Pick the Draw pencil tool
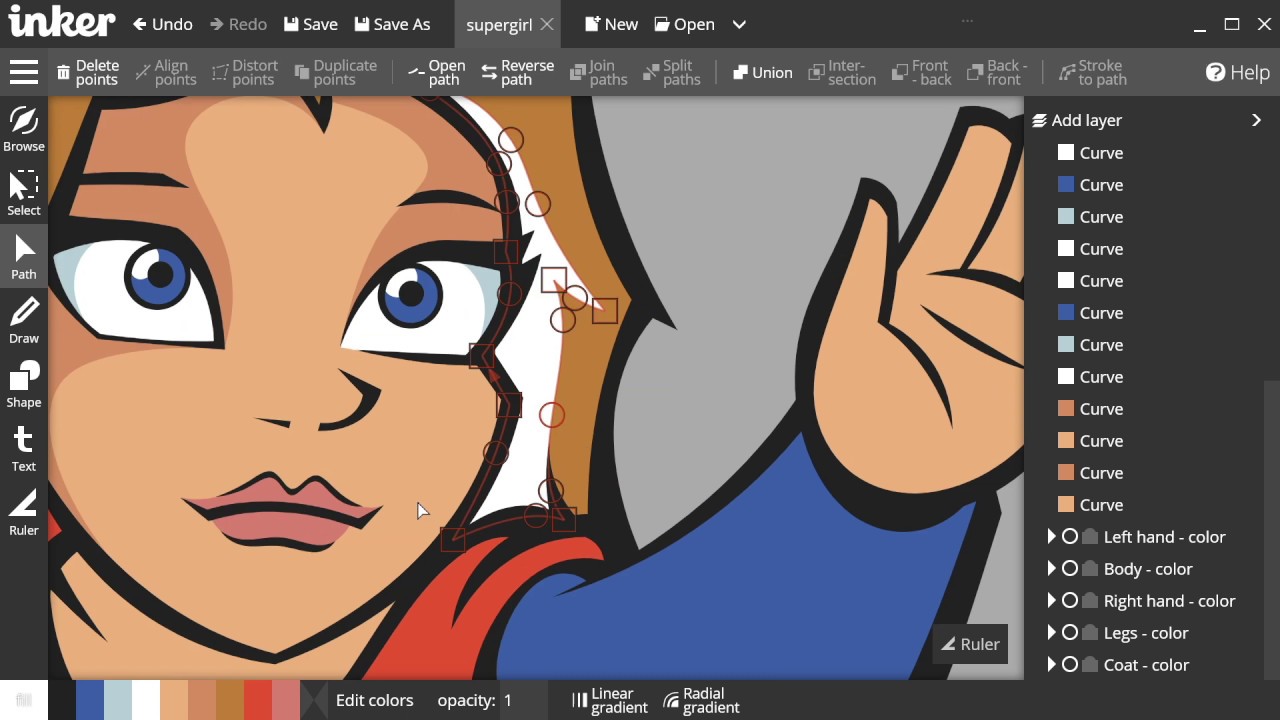 pyautogui.click(x=24, y=321)
